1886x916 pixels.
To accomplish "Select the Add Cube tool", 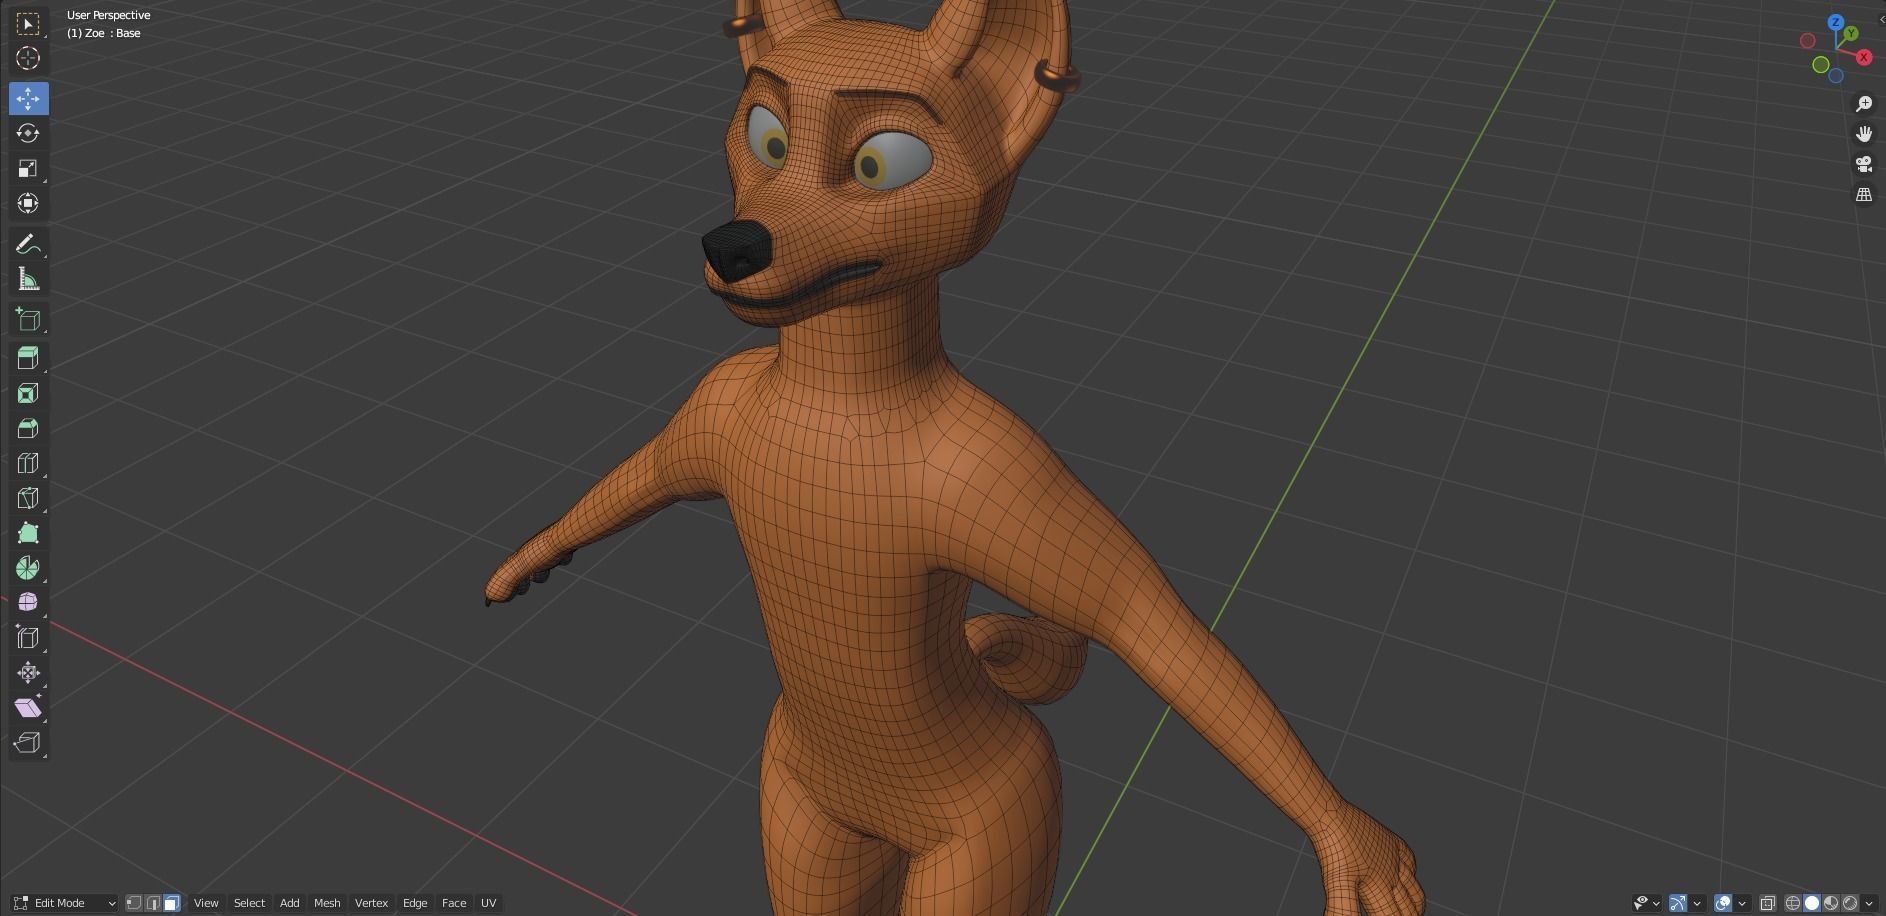I will coord(28,319).
